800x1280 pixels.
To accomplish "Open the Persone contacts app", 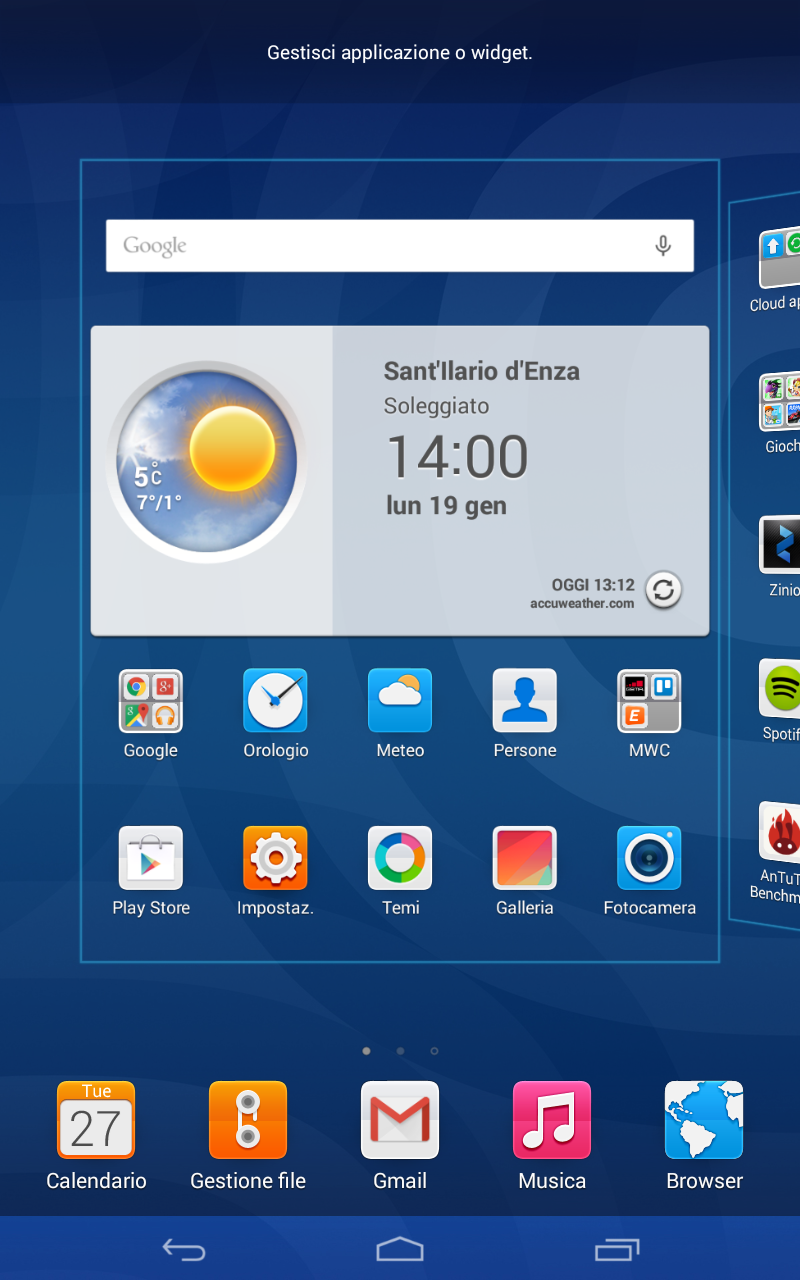I will 525,701.
